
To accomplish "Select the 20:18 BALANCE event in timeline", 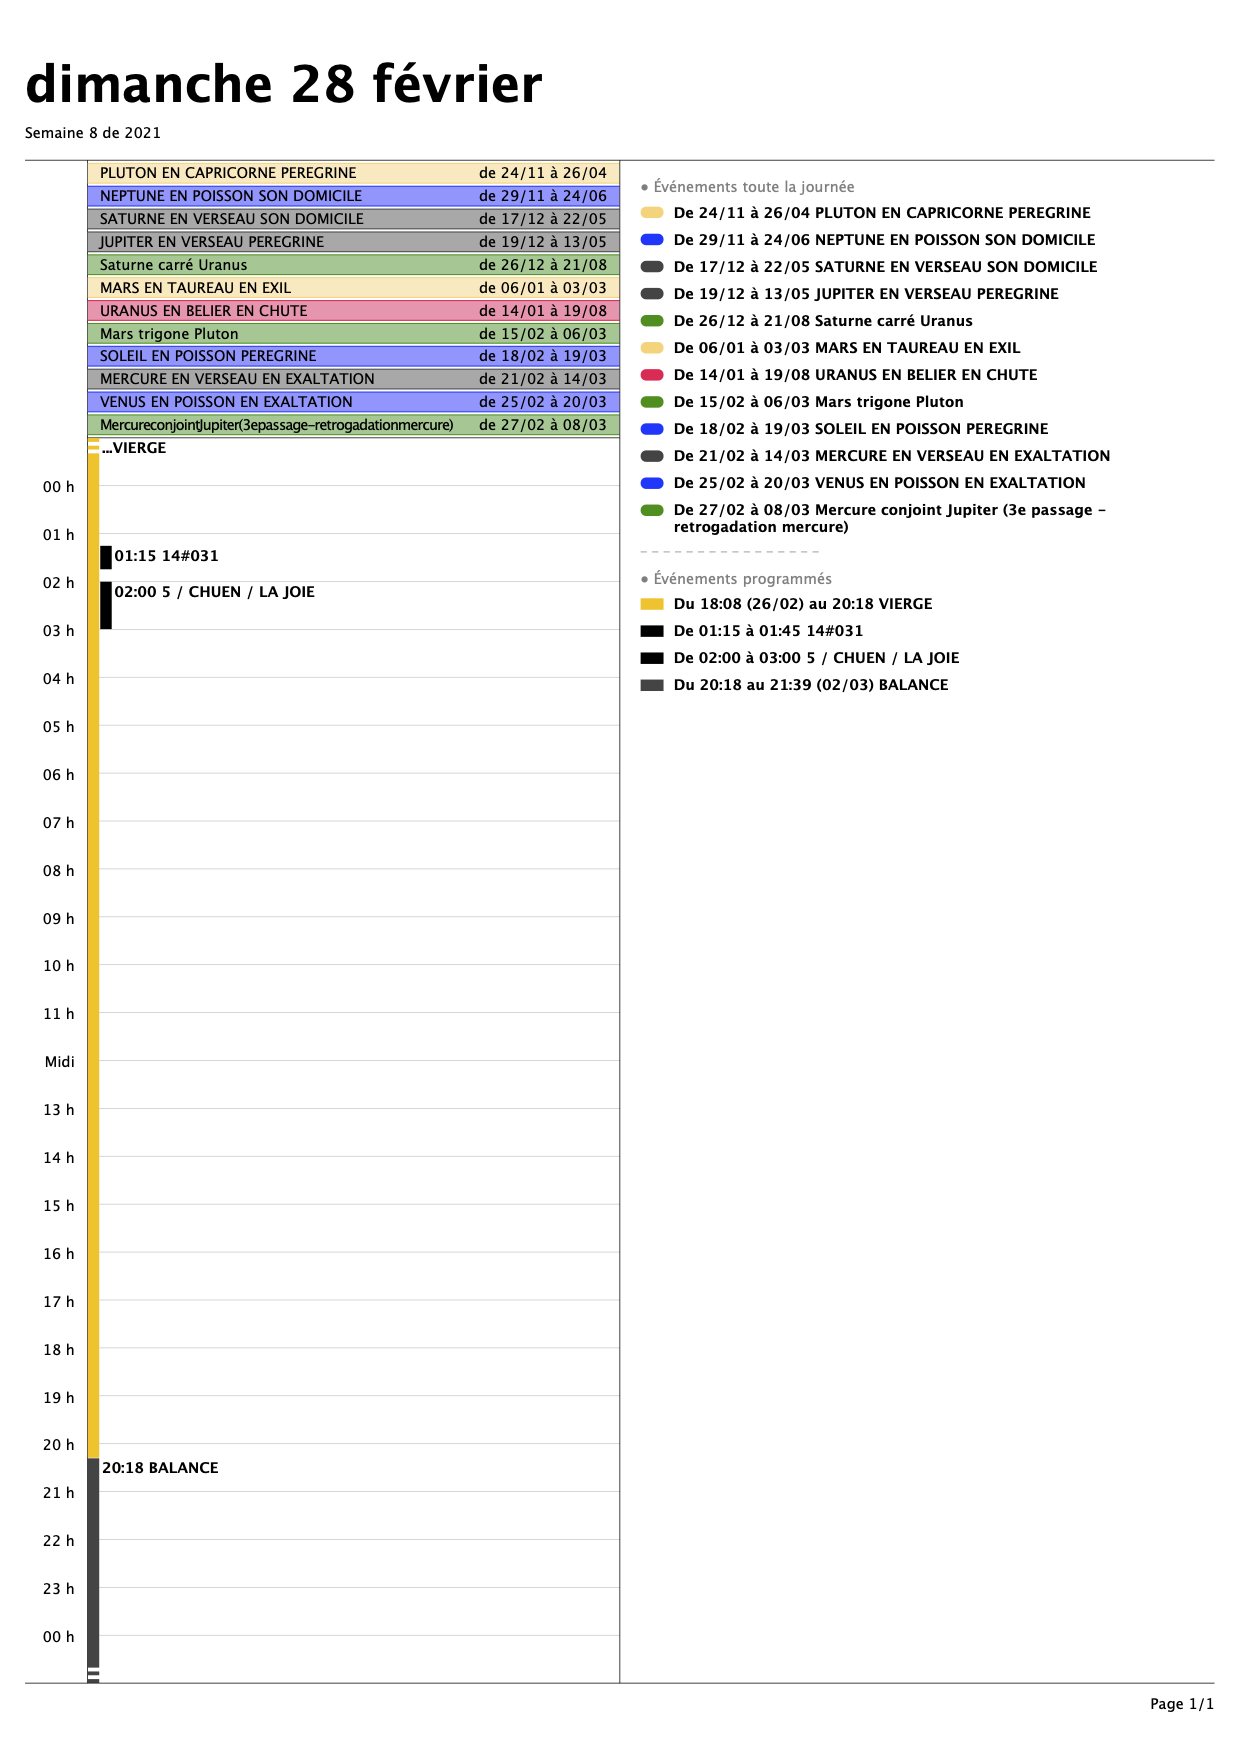I will coord(160,1468).
